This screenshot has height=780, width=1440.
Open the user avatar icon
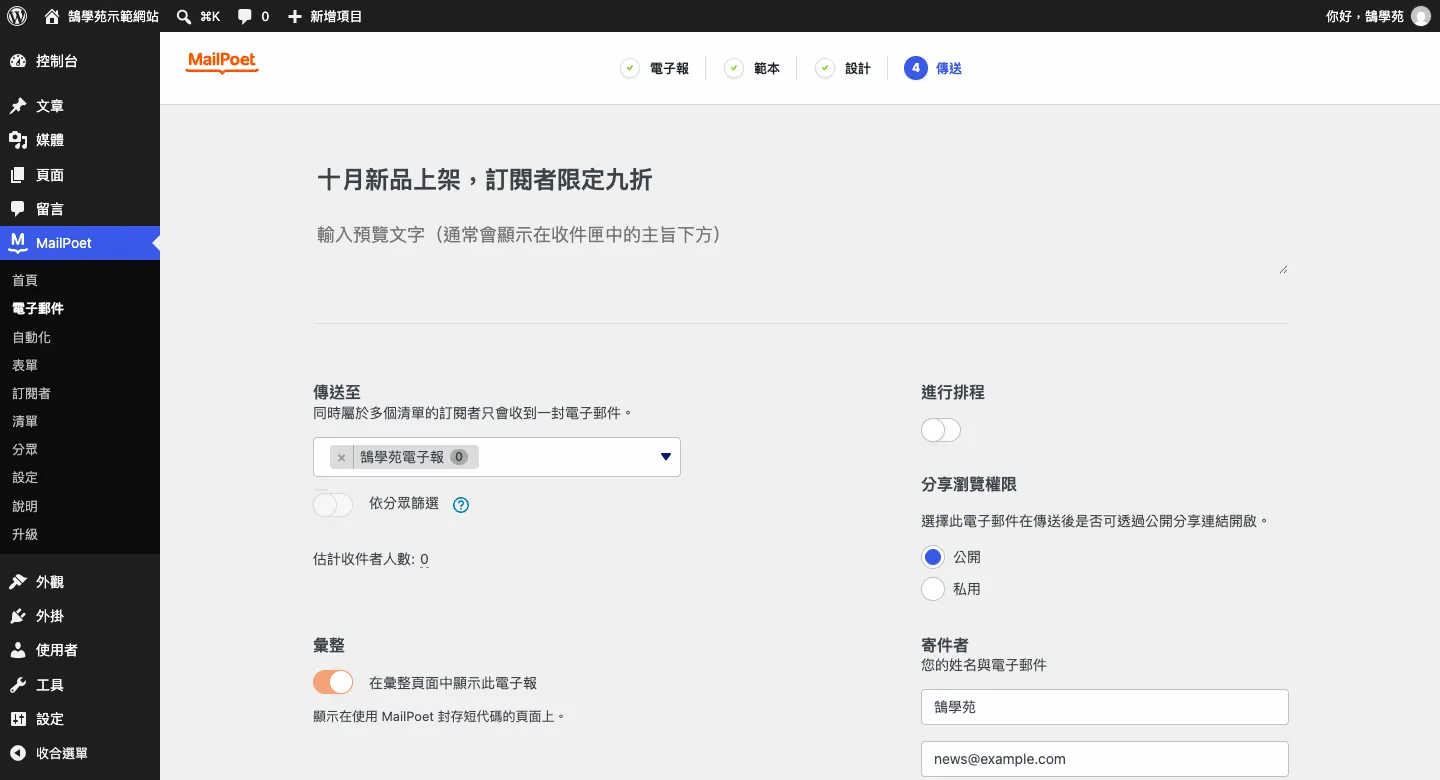point(1420,16)
